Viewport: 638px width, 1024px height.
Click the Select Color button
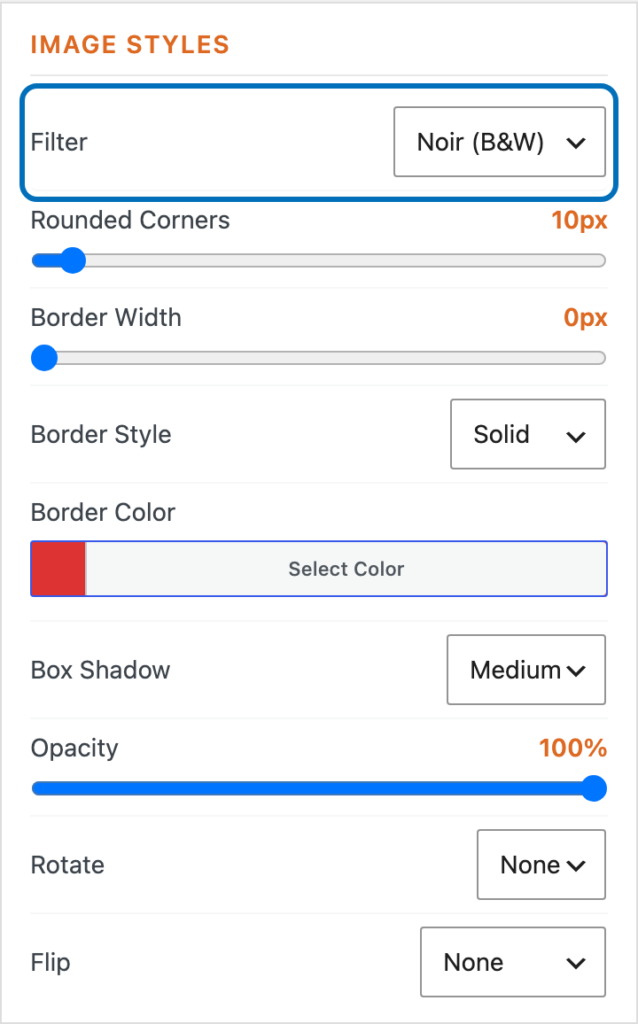(x=346, y=569)
